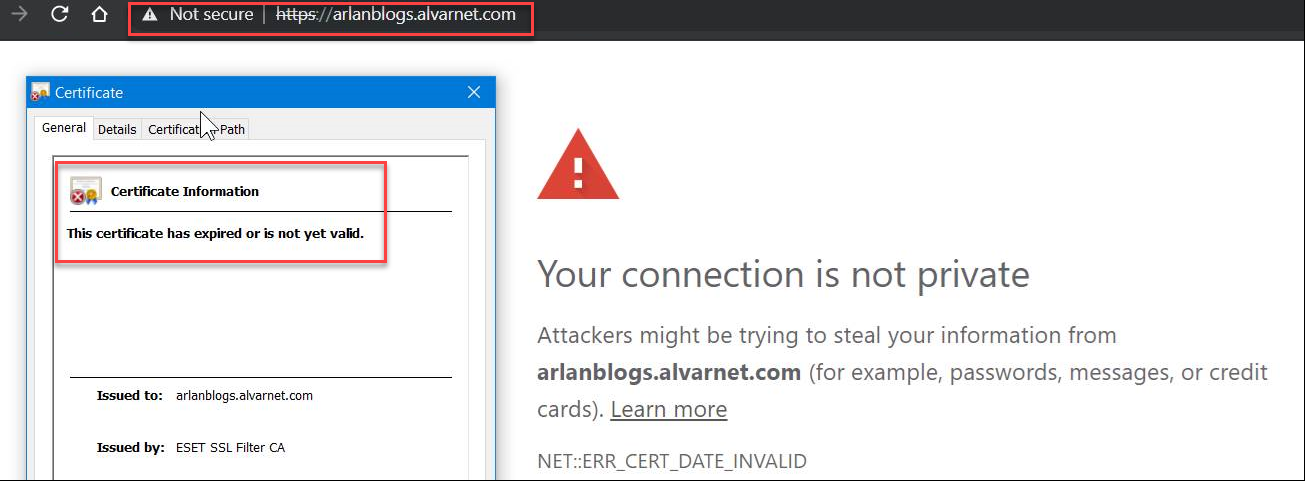Switch to the General tab
Viewport: 1305px width, 481px height.
(64, 128)
